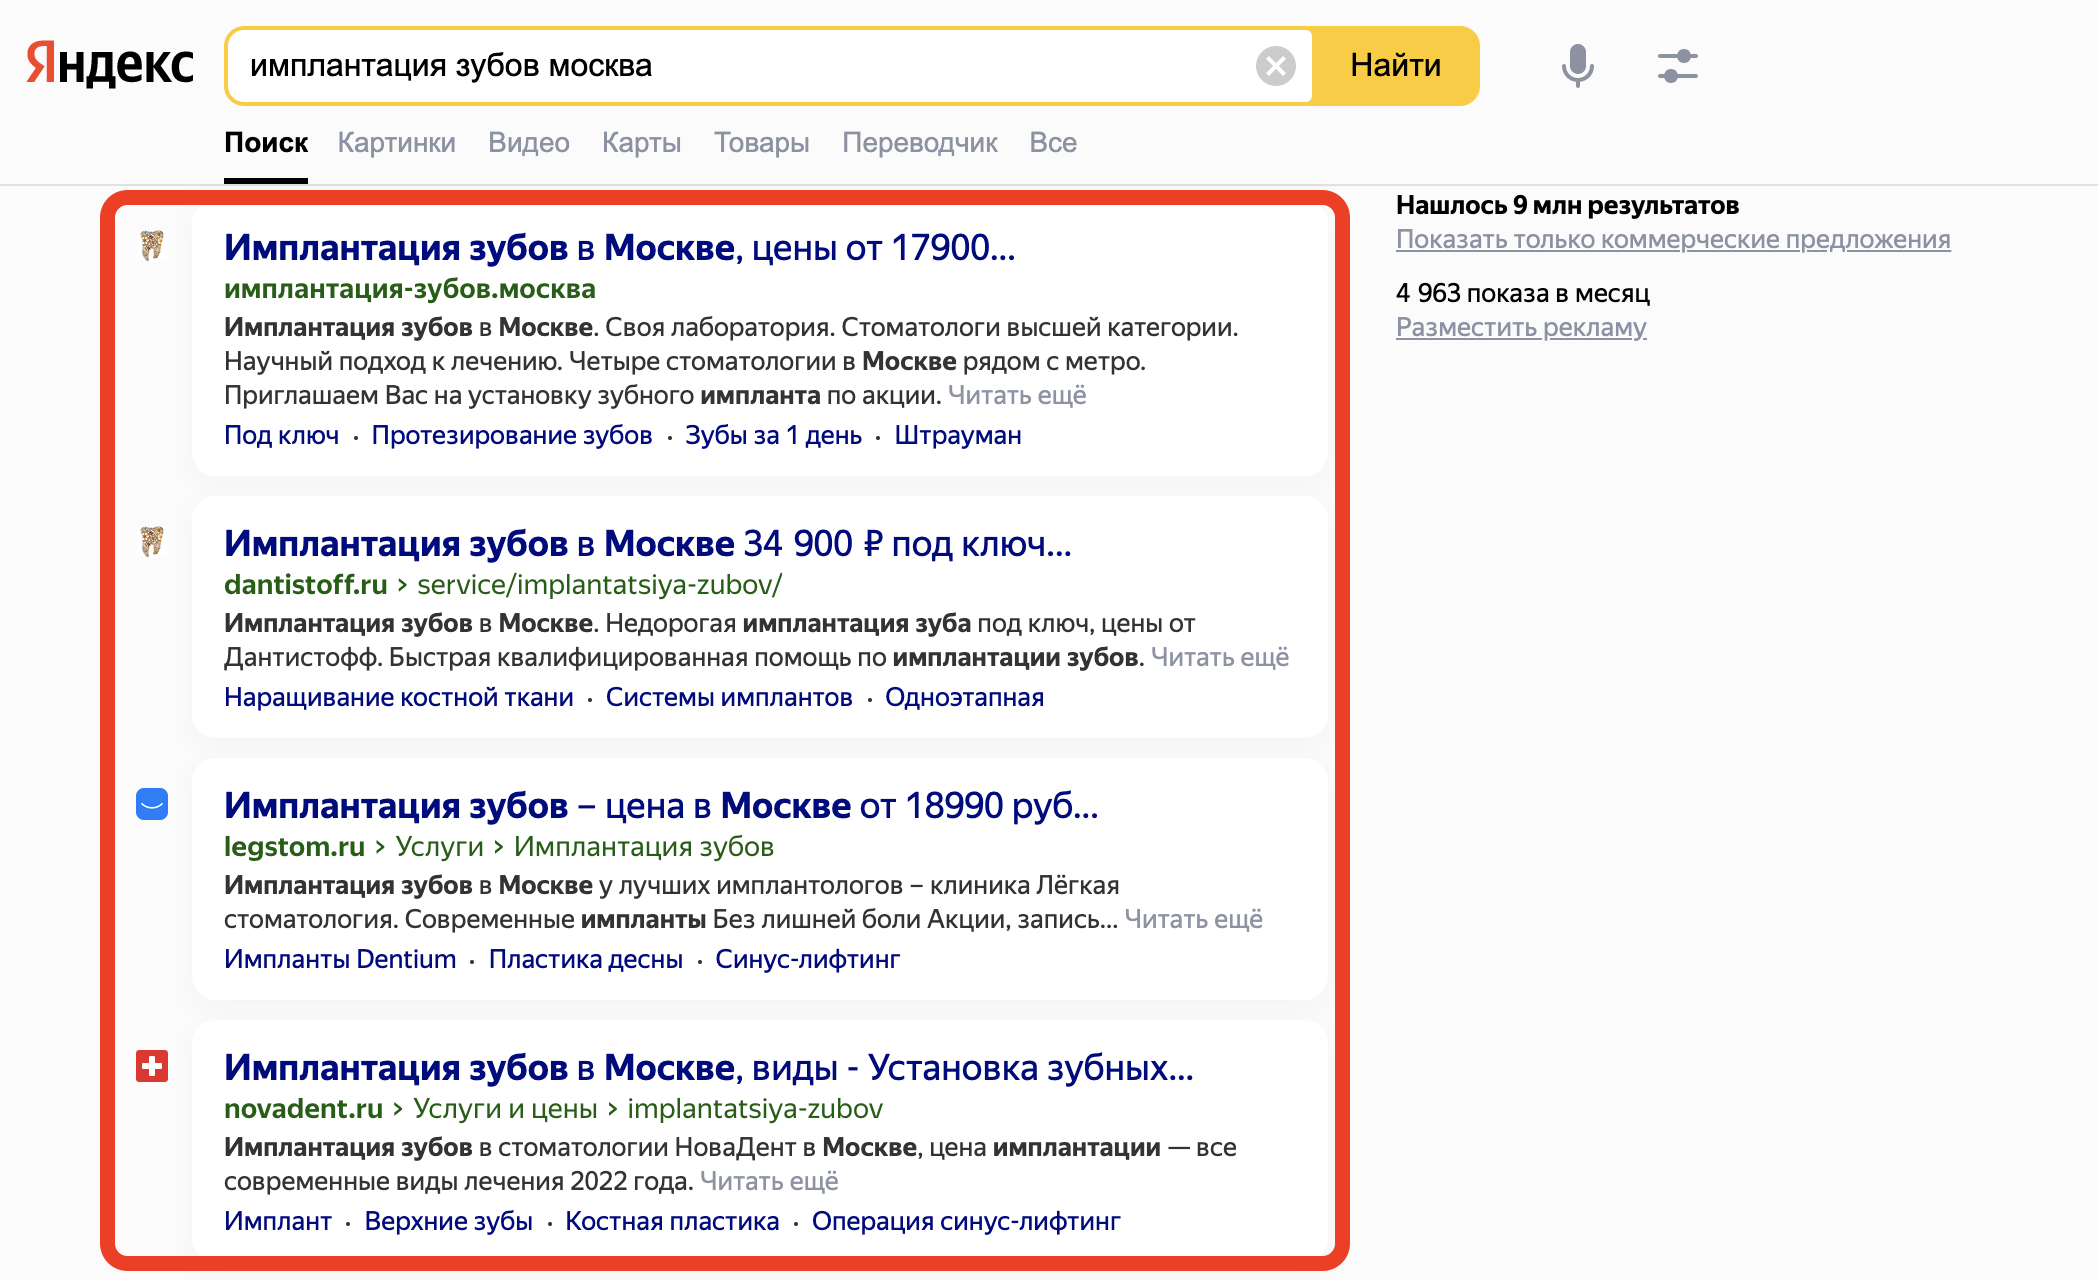2098x1280 pixels.
Task: Switch to the Товары tab
Action: 761,143
